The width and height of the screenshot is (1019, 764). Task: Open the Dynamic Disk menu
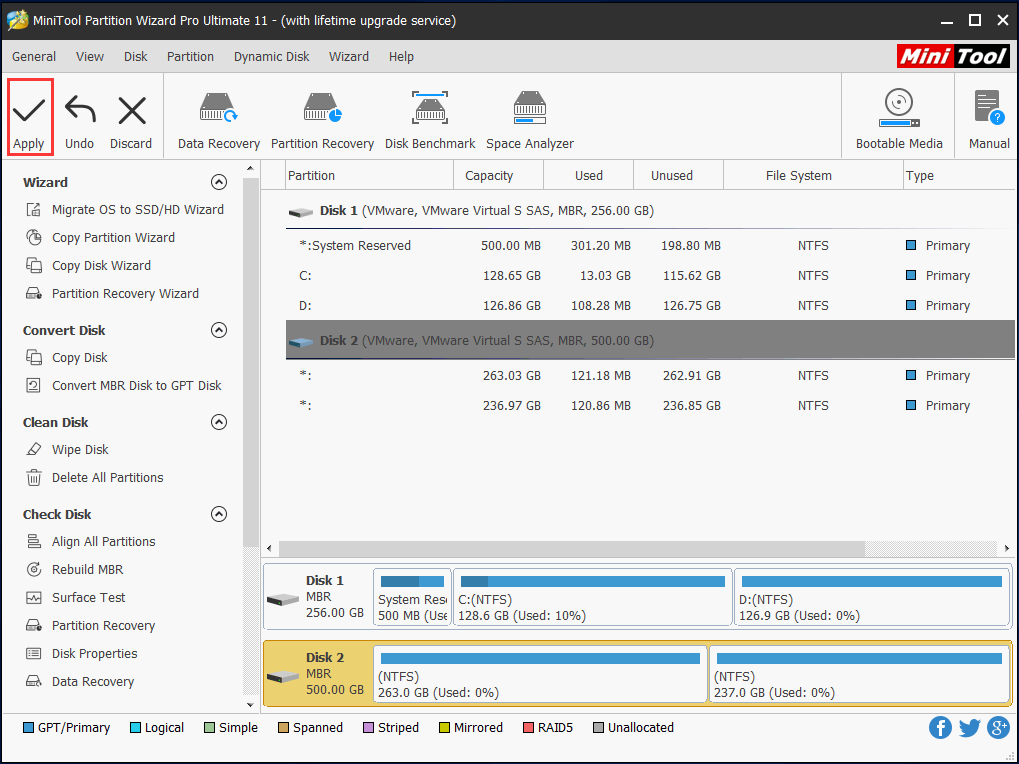point(271,57)
